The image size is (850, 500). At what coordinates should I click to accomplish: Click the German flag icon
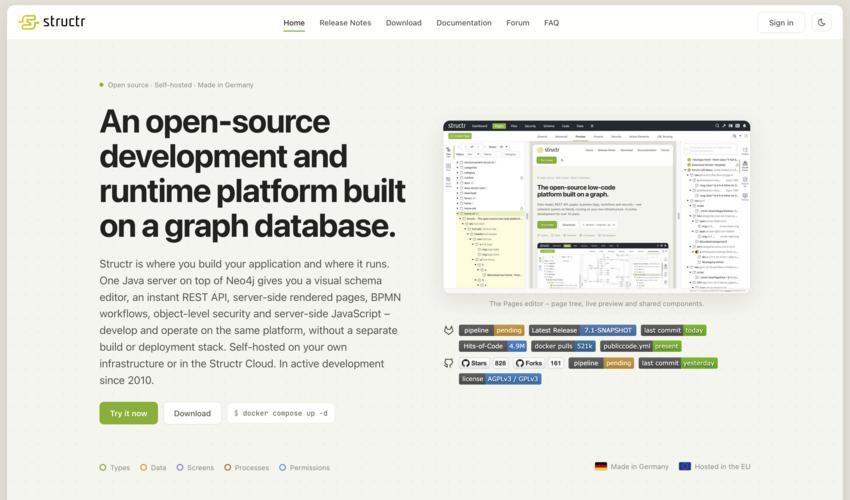click(x=601, y=466)
